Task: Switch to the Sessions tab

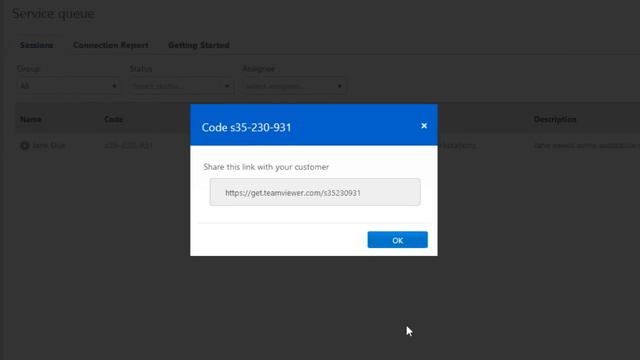Action: (36, 45)
